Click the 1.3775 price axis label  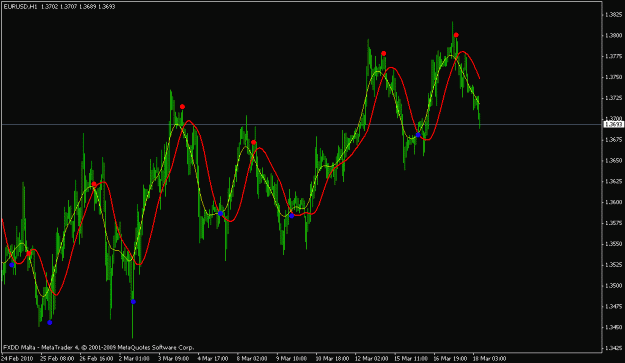tap(613, 56)
